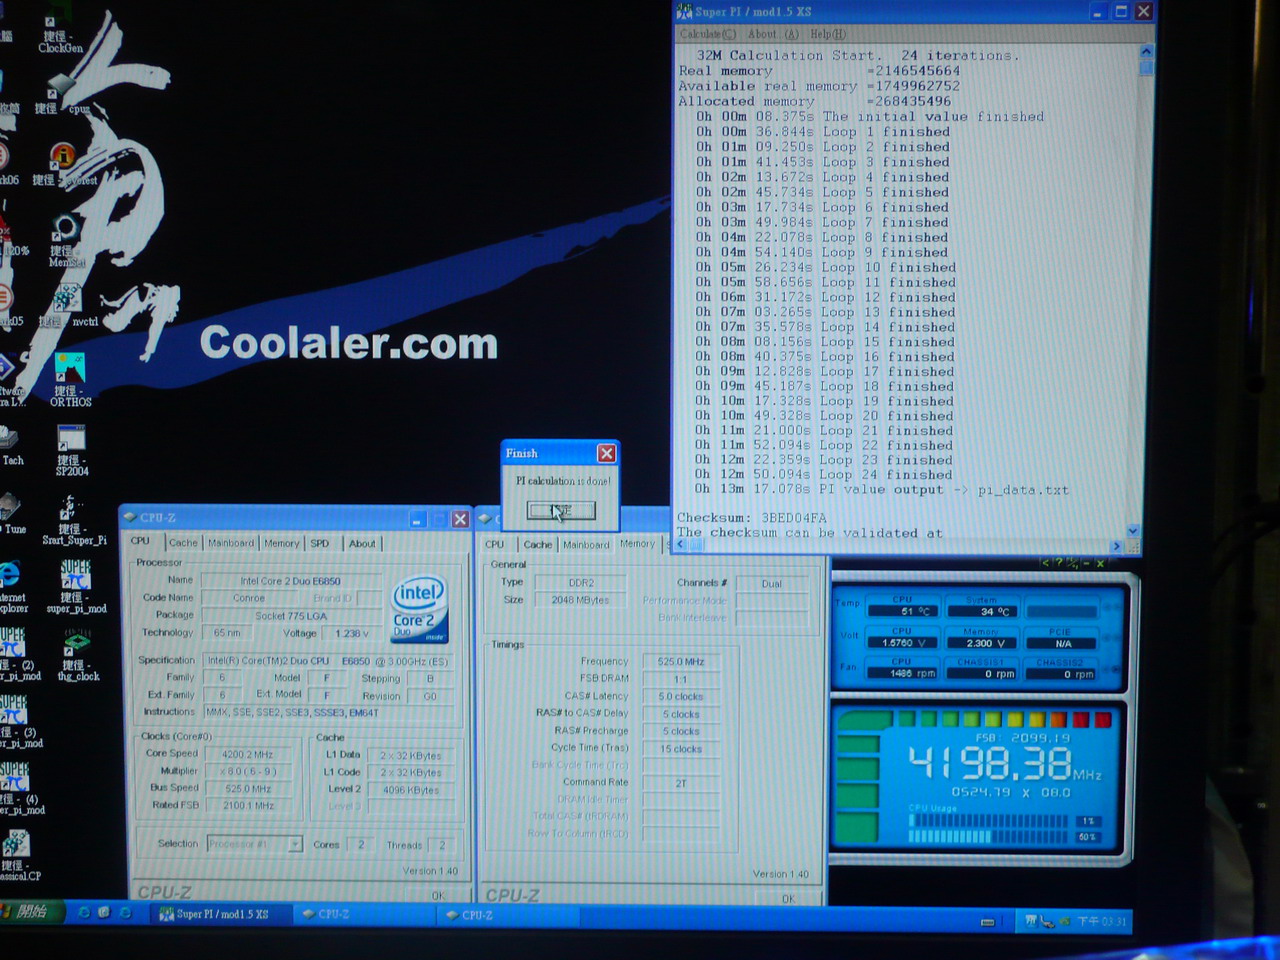Click the green help question mark on the monitor widget
Screen dimensions: 1280x960
coord(1058,564)
